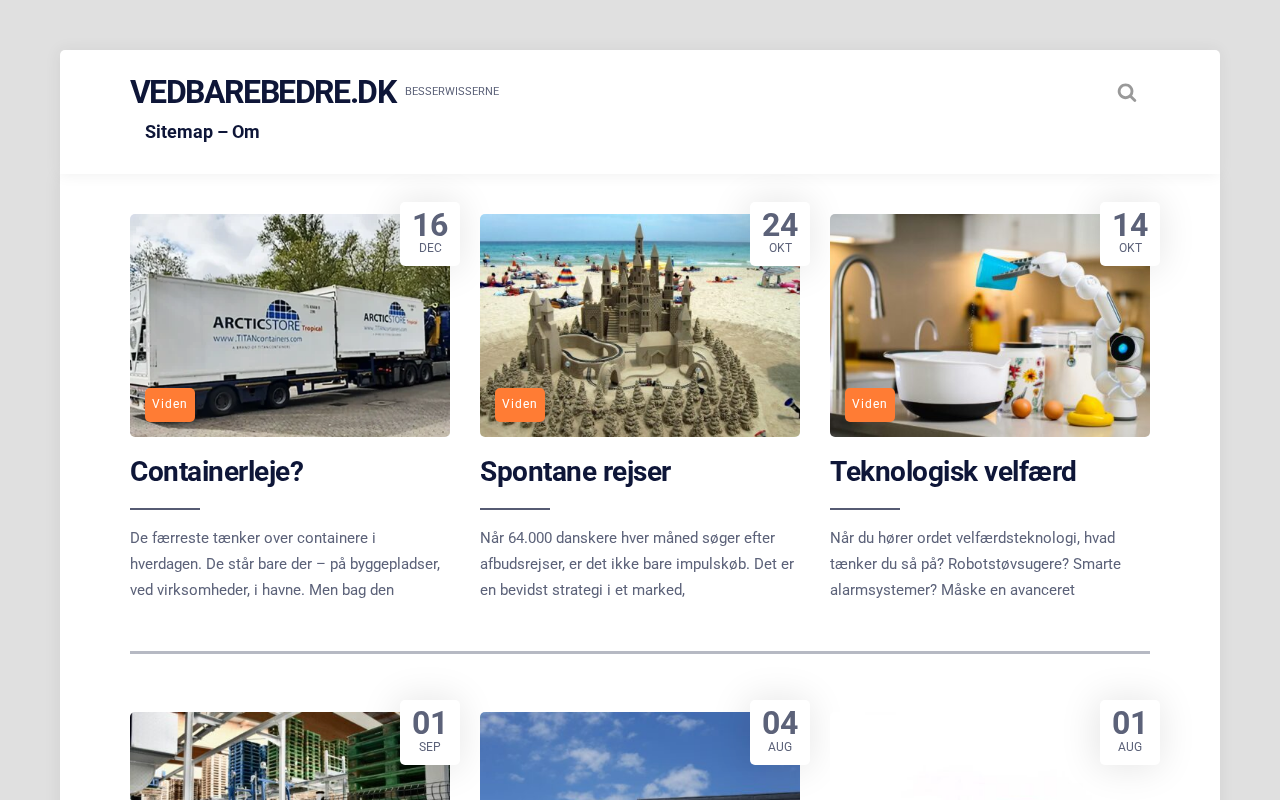Click the 24 OKT date badge
Screen dimensions: 1280x800
point(780,233)
